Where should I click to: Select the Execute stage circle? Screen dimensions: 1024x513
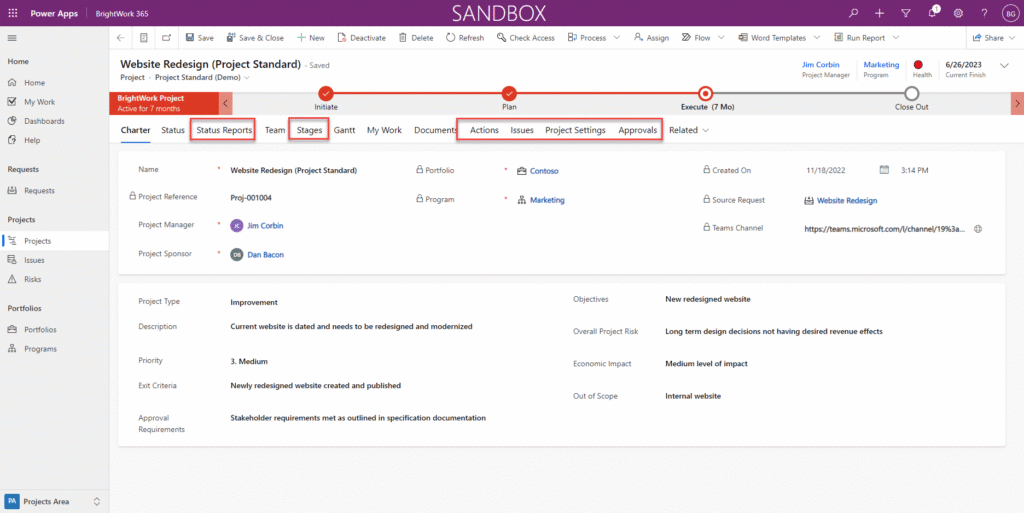click(706, 93)
